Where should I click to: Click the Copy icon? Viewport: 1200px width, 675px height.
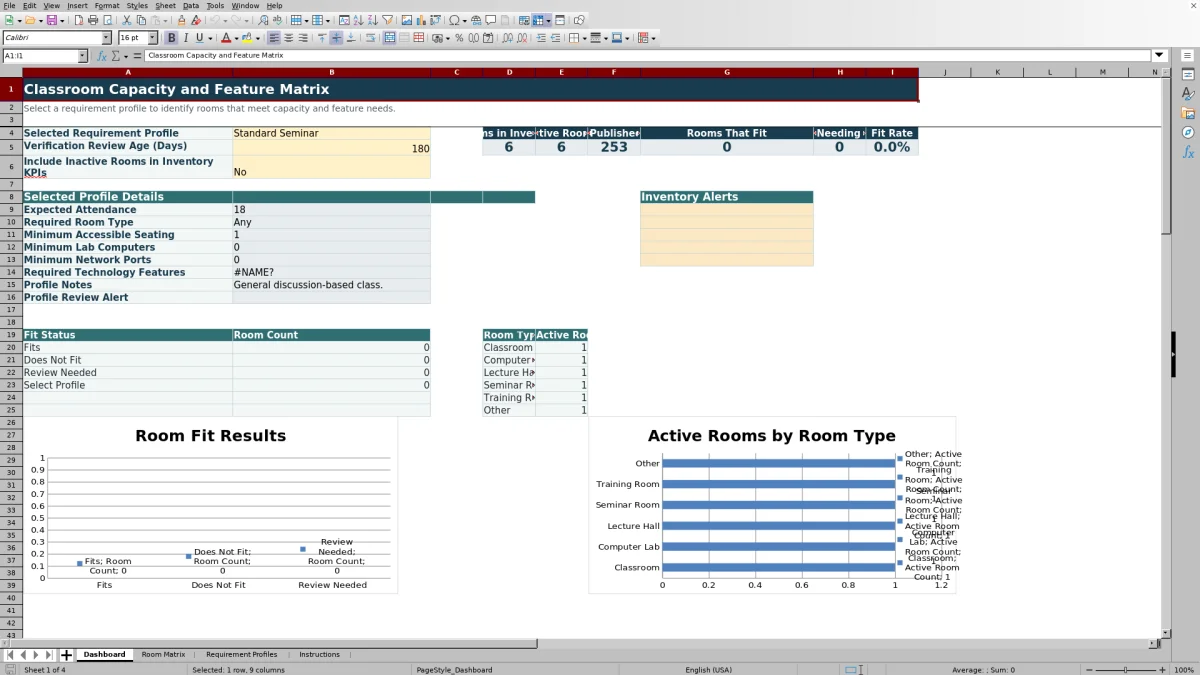(141, 20)
